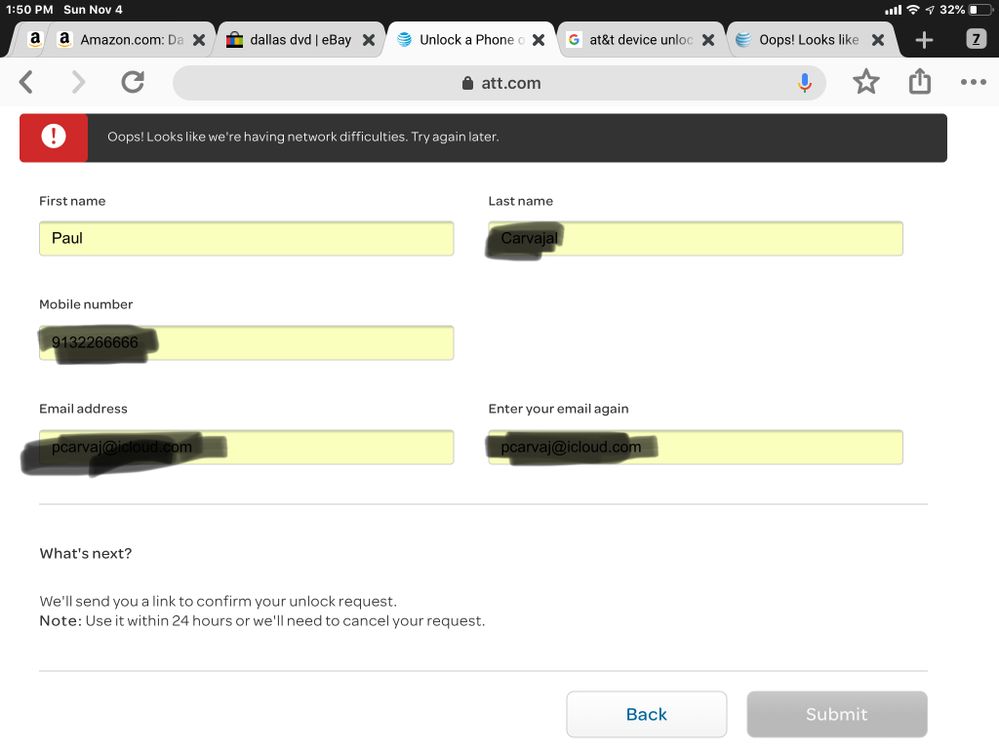This screenshot has height=749, width=999.
Task: Click the Z icon in the tab bar
Action: 976,40
